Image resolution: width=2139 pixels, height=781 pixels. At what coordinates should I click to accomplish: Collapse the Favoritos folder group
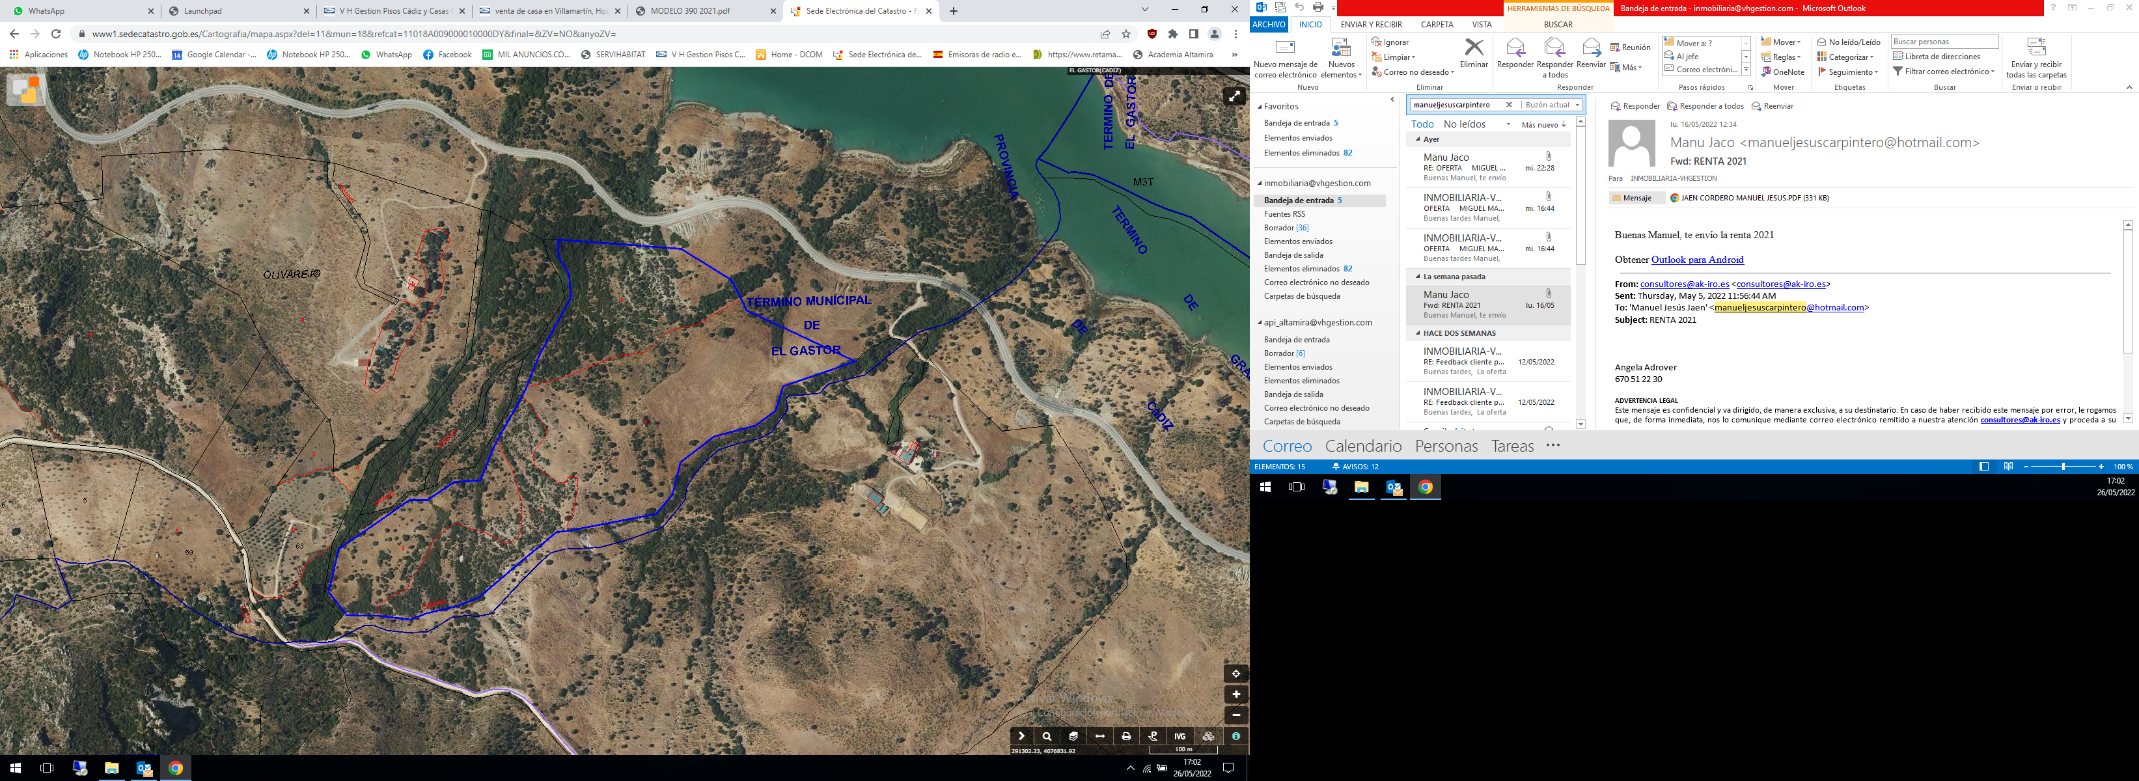click(x=1260, y=106)
